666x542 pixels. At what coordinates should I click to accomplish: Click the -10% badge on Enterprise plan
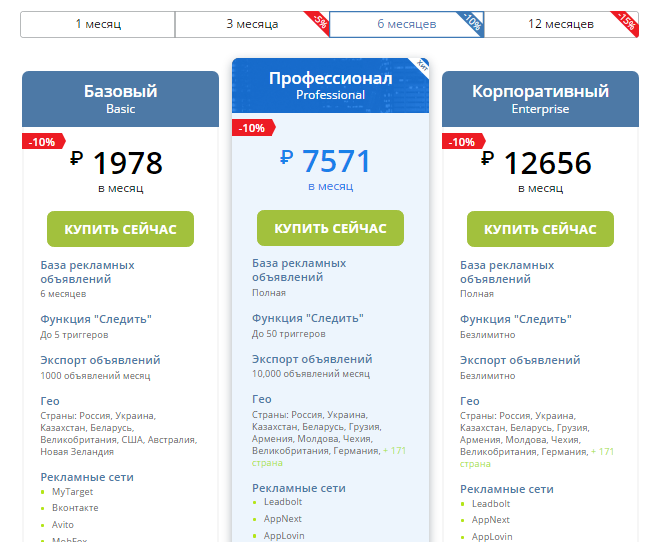pos(463,141)
